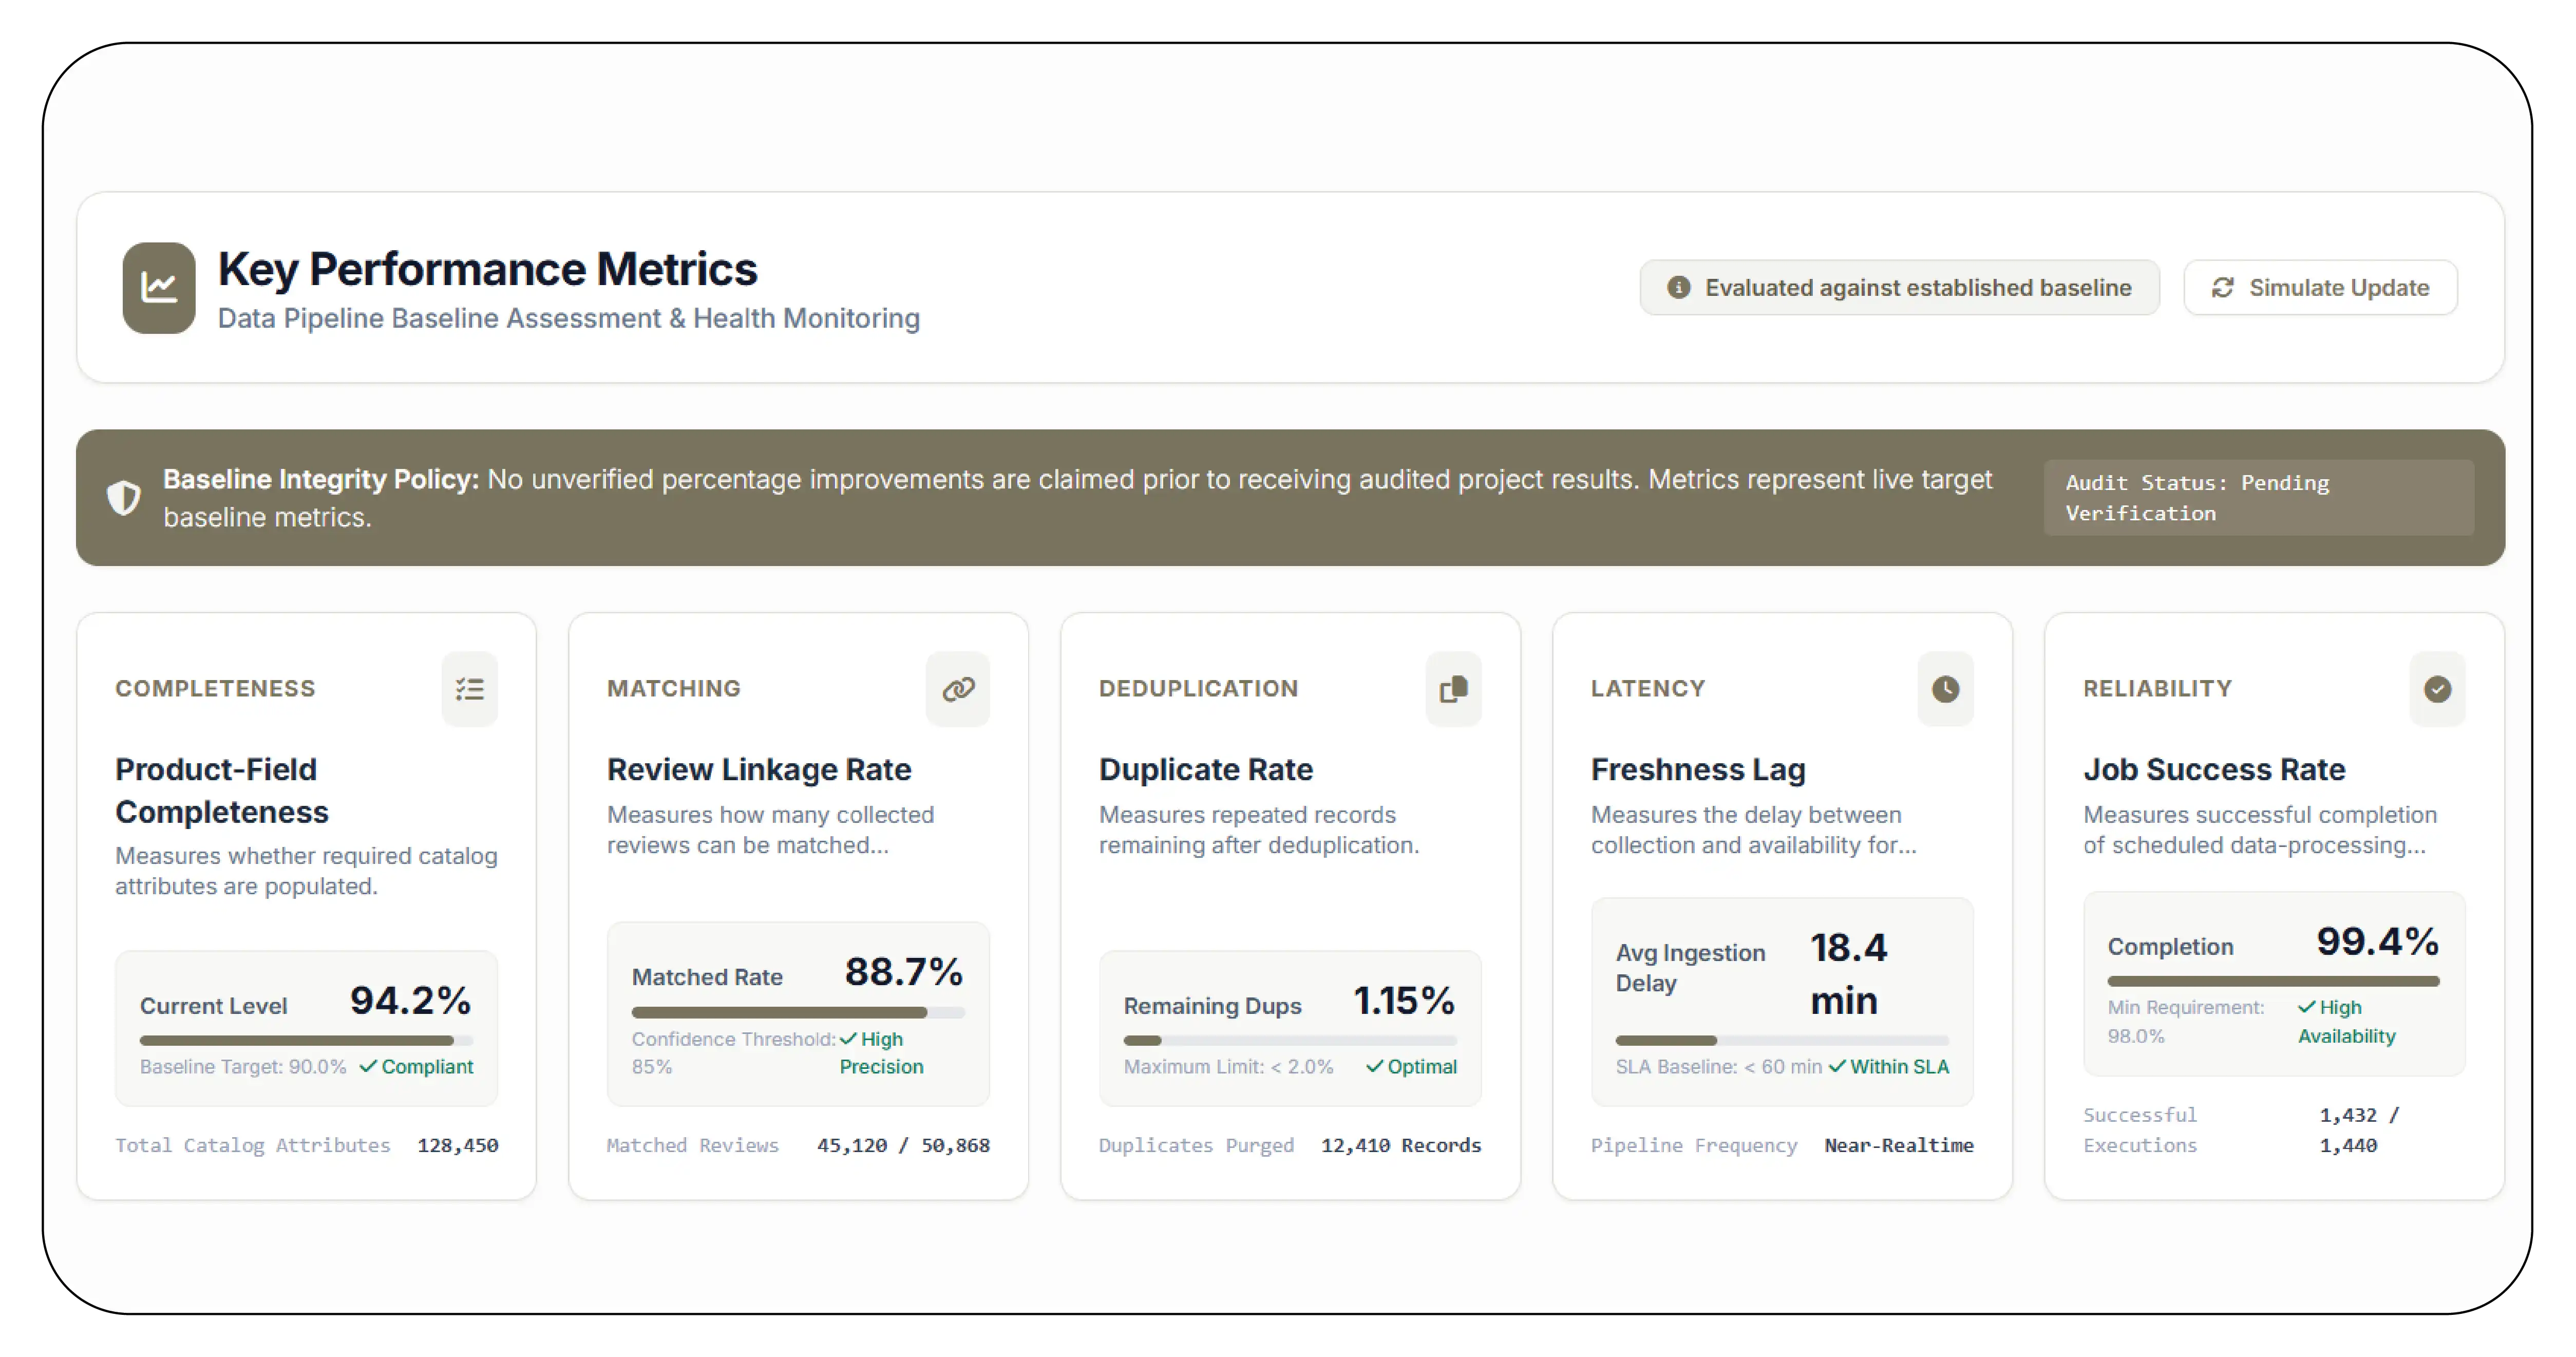Click the High Availability status label
The width and height of the screenshot is (2576, 1357).
click(x=2346, y=1022)
